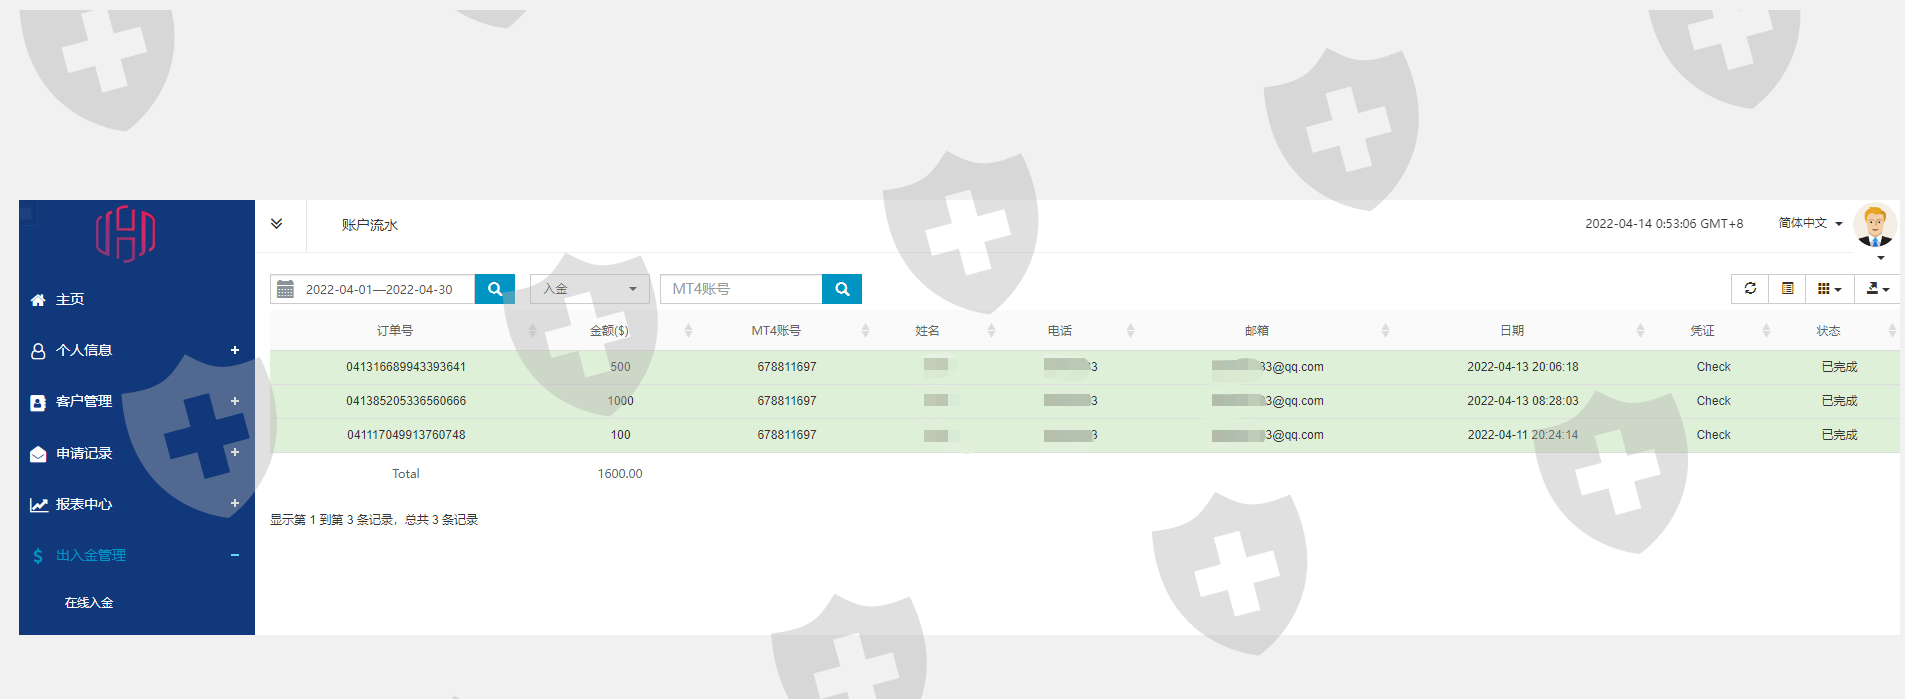Screen dimensions: 1905x699
Task: Click date 2022-04-11 20:24:14
Action: (1523, 435)
